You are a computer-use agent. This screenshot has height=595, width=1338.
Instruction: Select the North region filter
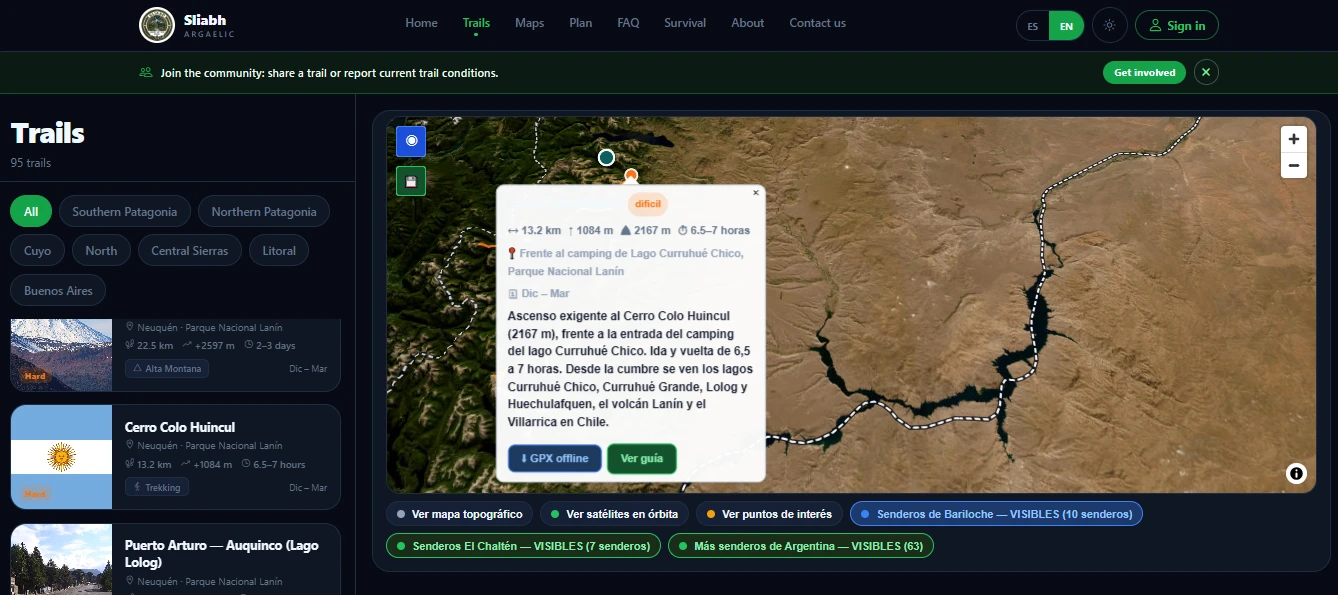click(101, 251)
